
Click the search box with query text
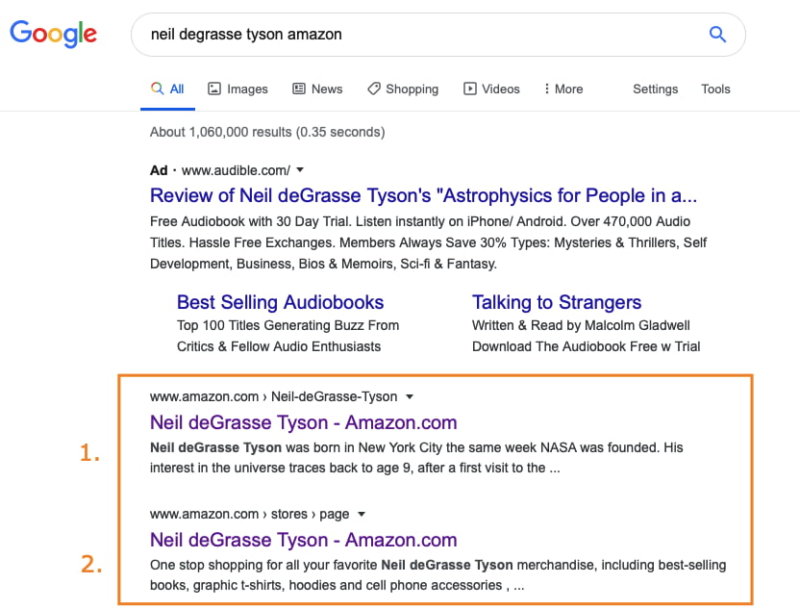click(438, 35)
